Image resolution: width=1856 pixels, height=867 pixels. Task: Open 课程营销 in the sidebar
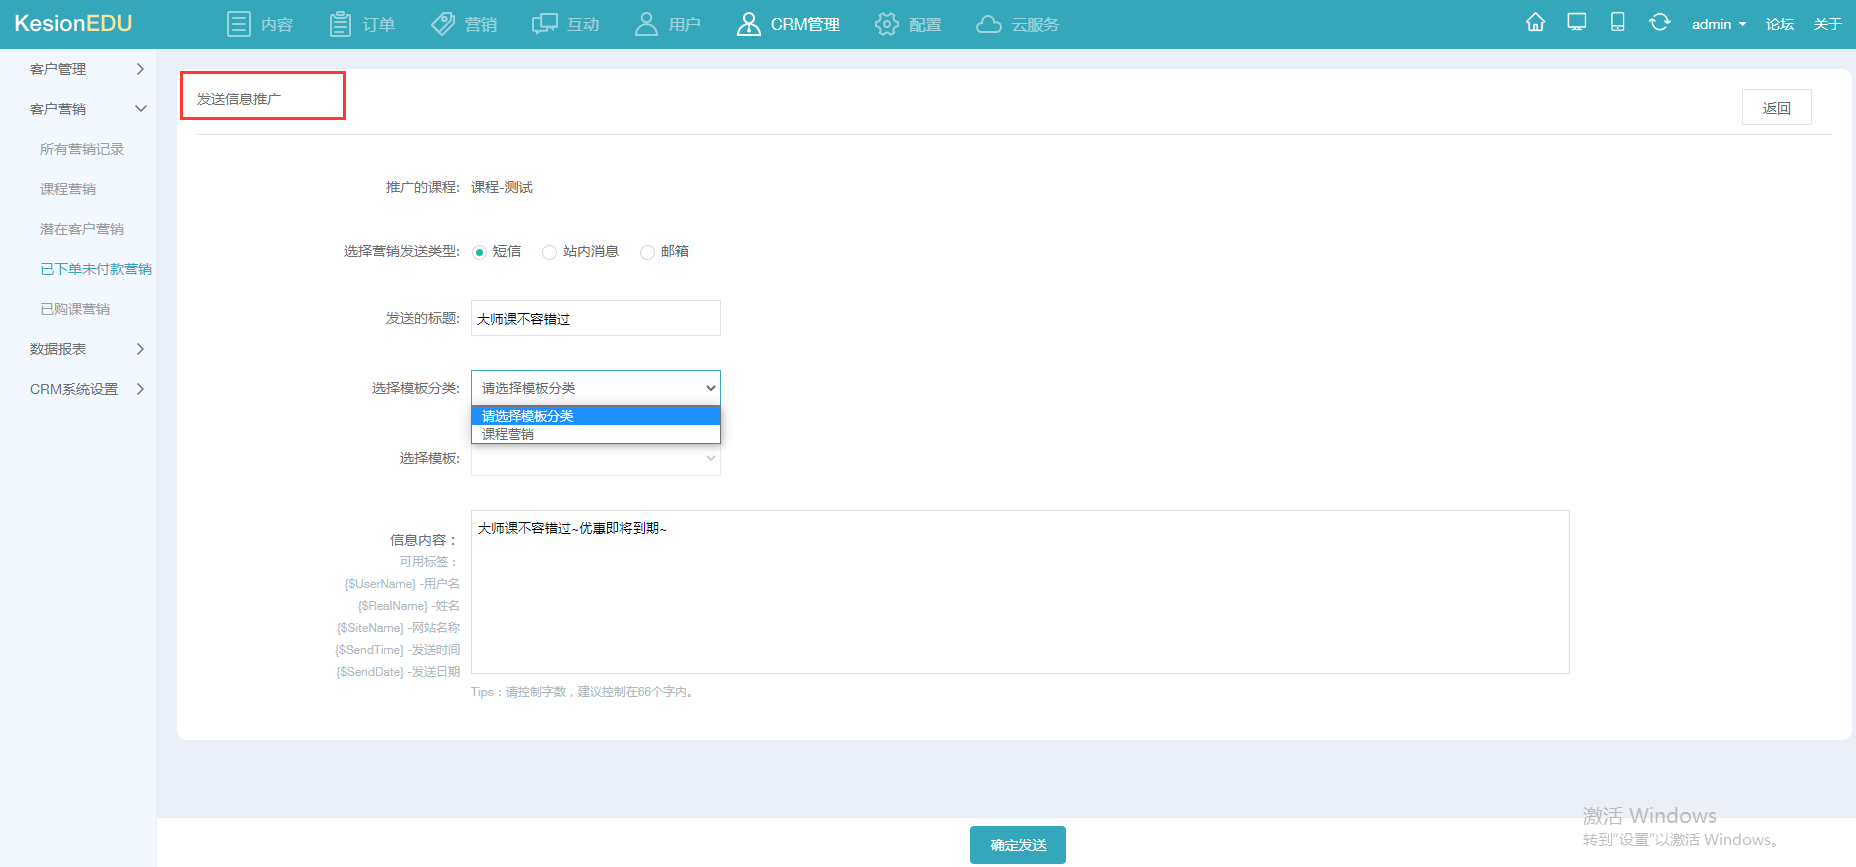[x=68, y=189]
